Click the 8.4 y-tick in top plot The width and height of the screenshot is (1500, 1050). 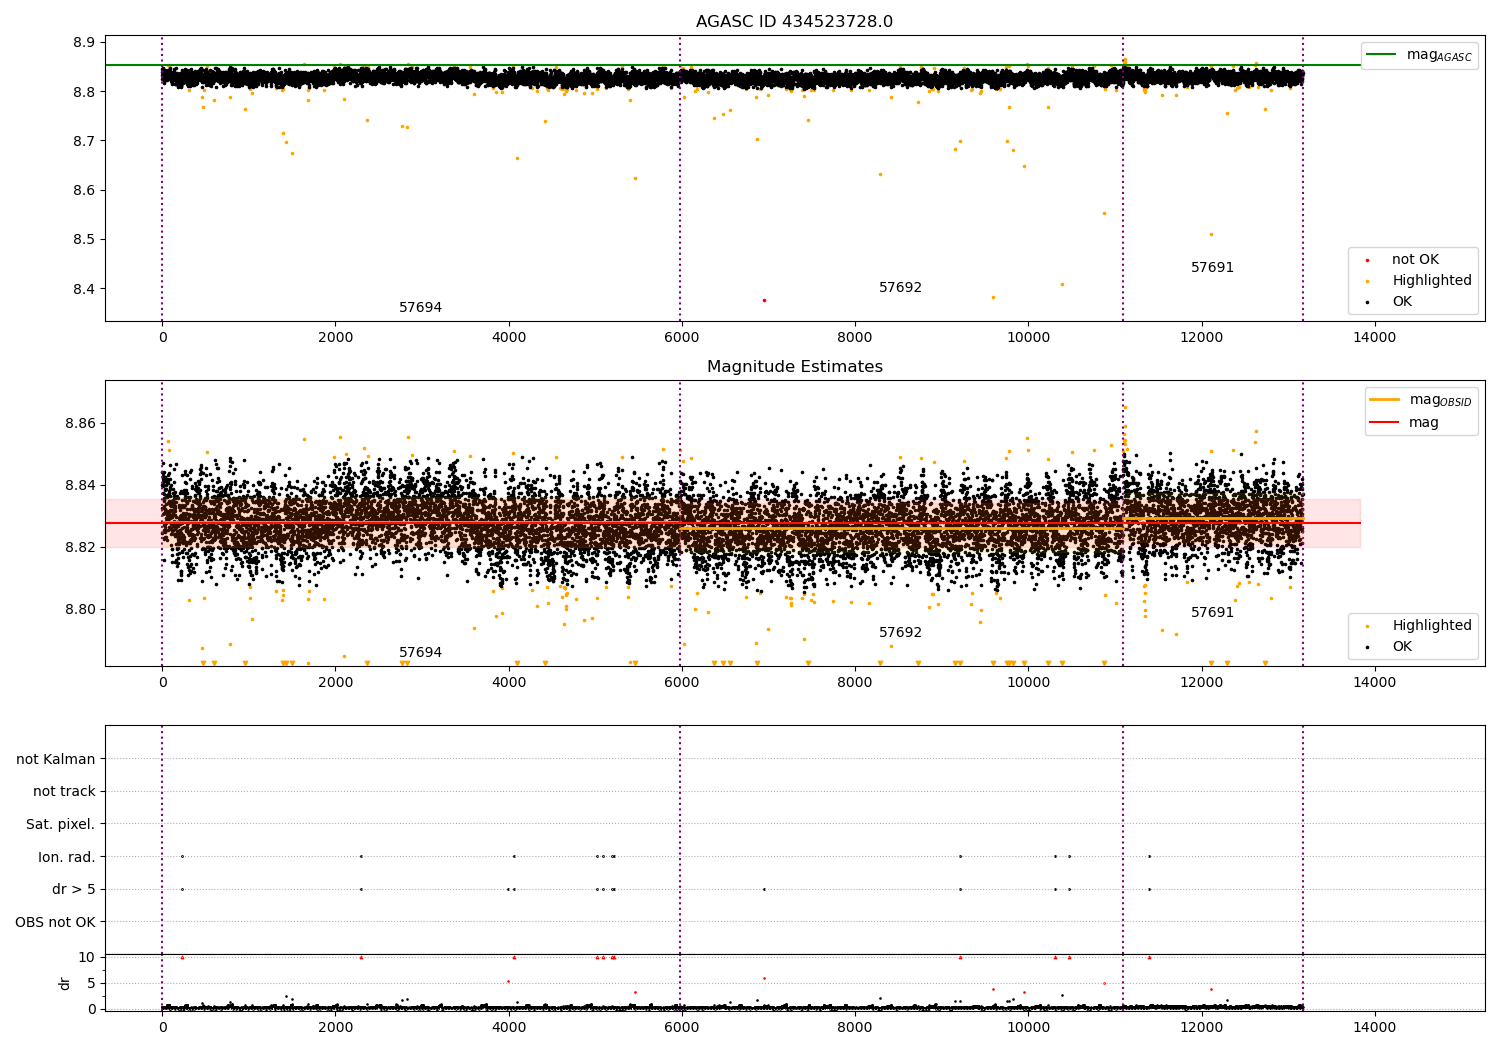pos(83,289)
